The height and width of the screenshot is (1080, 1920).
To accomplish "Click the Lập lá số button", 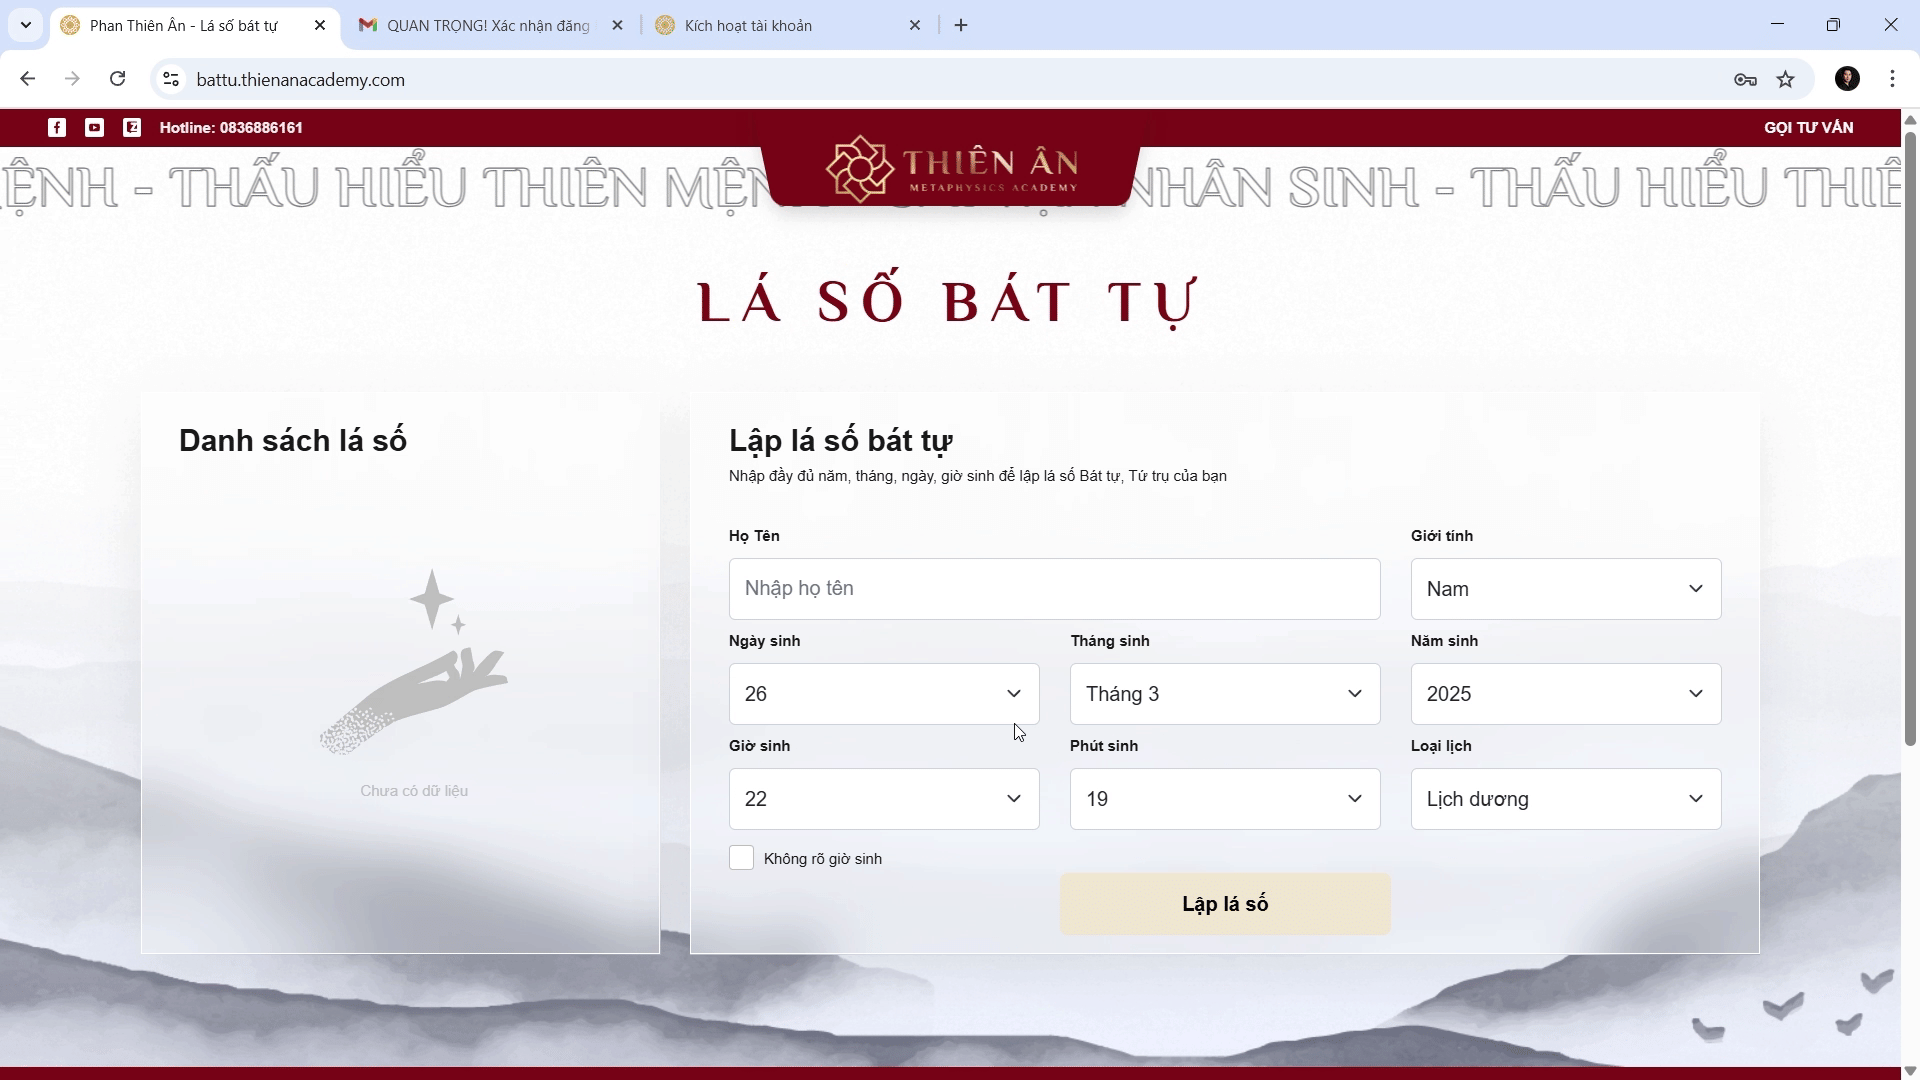I will pyautogui.click(x=1224, y=904).
